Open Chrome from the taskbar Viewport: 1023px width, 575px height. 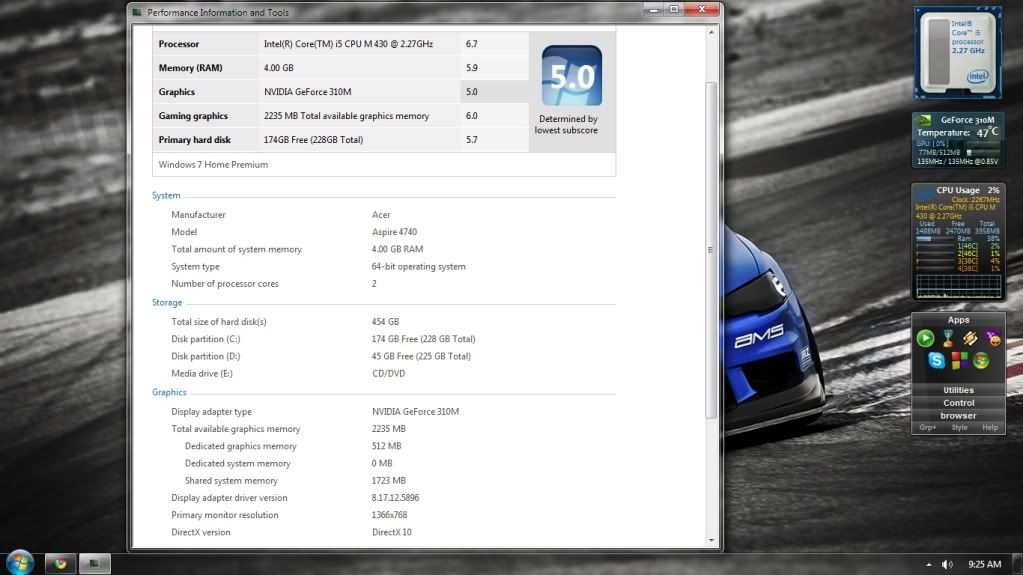[60, 563]
